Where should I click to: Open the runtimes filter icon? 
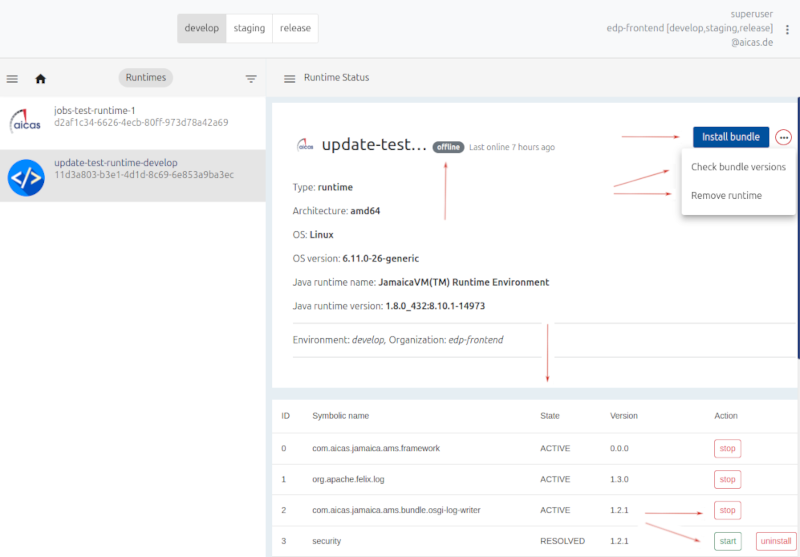tap(251, 78)
